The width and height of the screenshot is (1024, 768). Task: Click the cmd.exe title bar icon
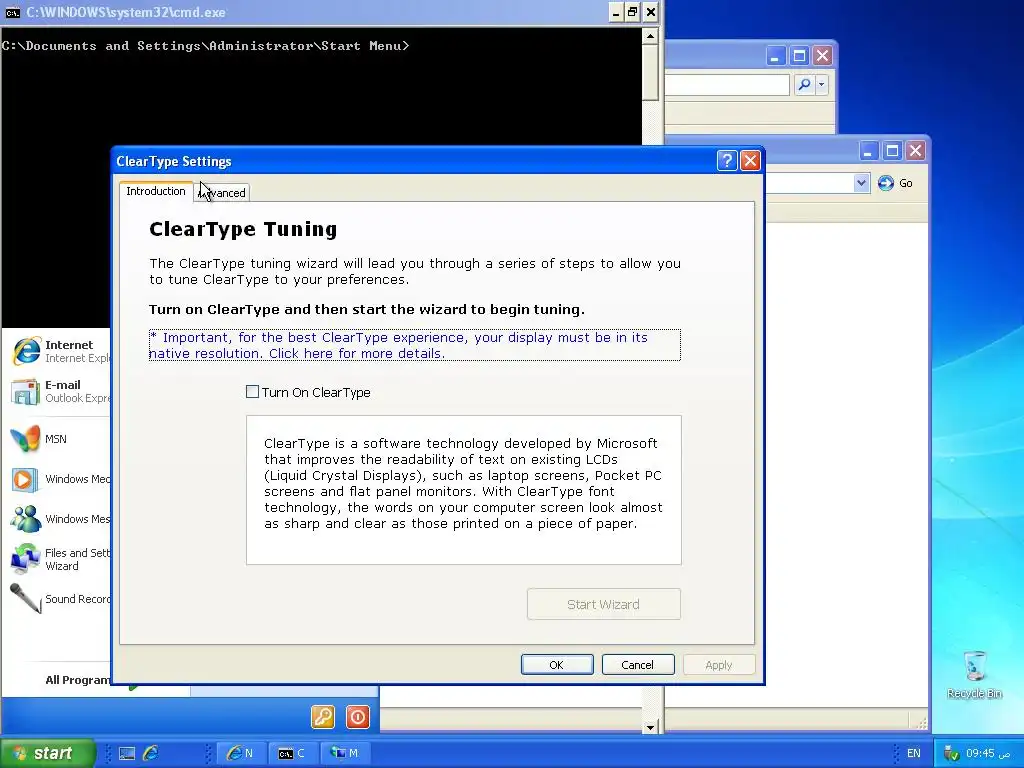[12, 12]
